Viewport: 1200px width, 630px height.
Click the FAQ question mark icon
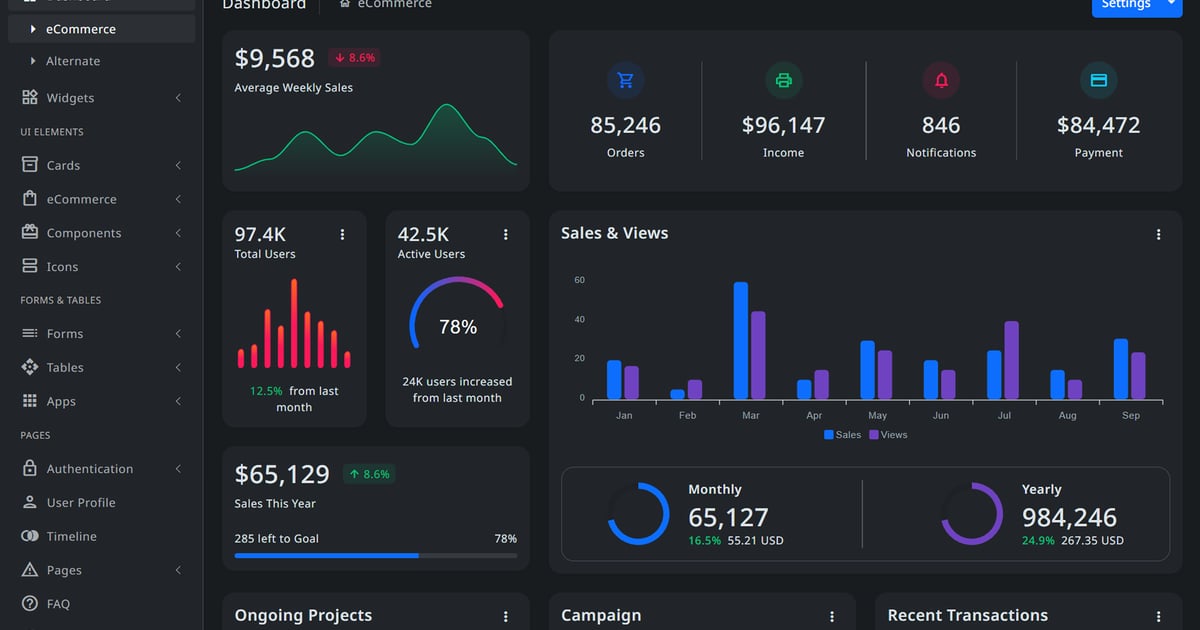(x=29, y=604)
